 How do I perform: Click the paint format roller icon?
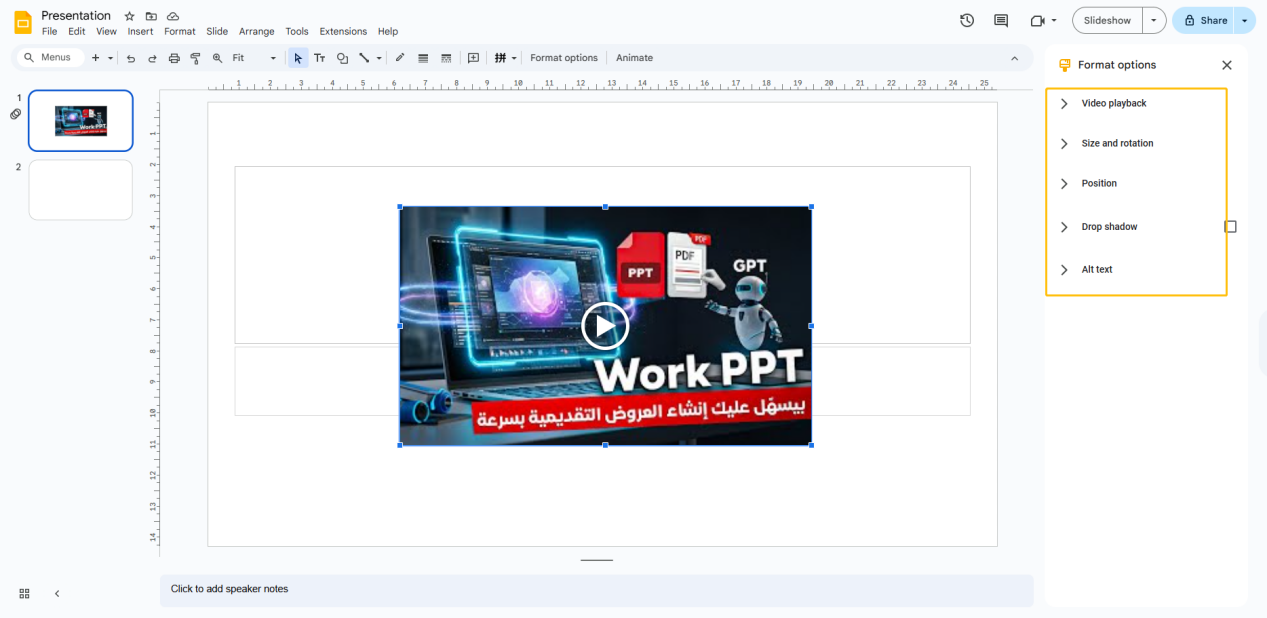point(196,58)
